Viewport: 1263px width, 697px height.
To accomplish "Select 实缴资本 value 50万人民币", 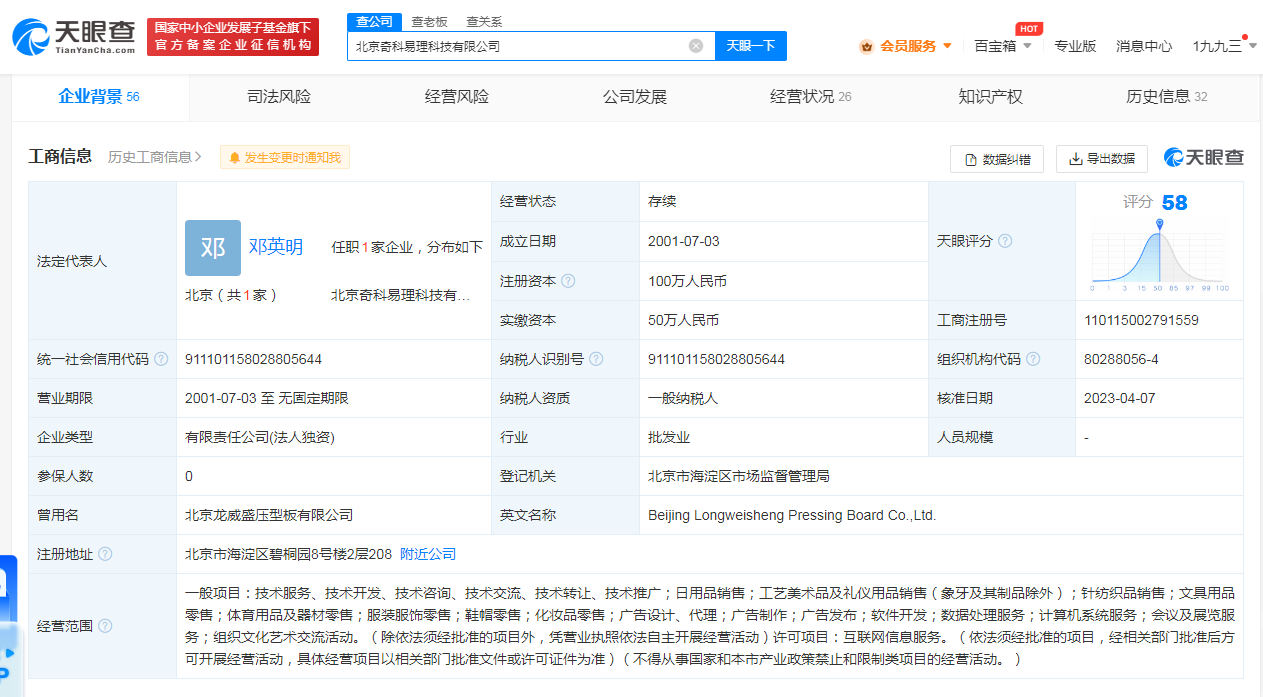I will click(684, 320).
